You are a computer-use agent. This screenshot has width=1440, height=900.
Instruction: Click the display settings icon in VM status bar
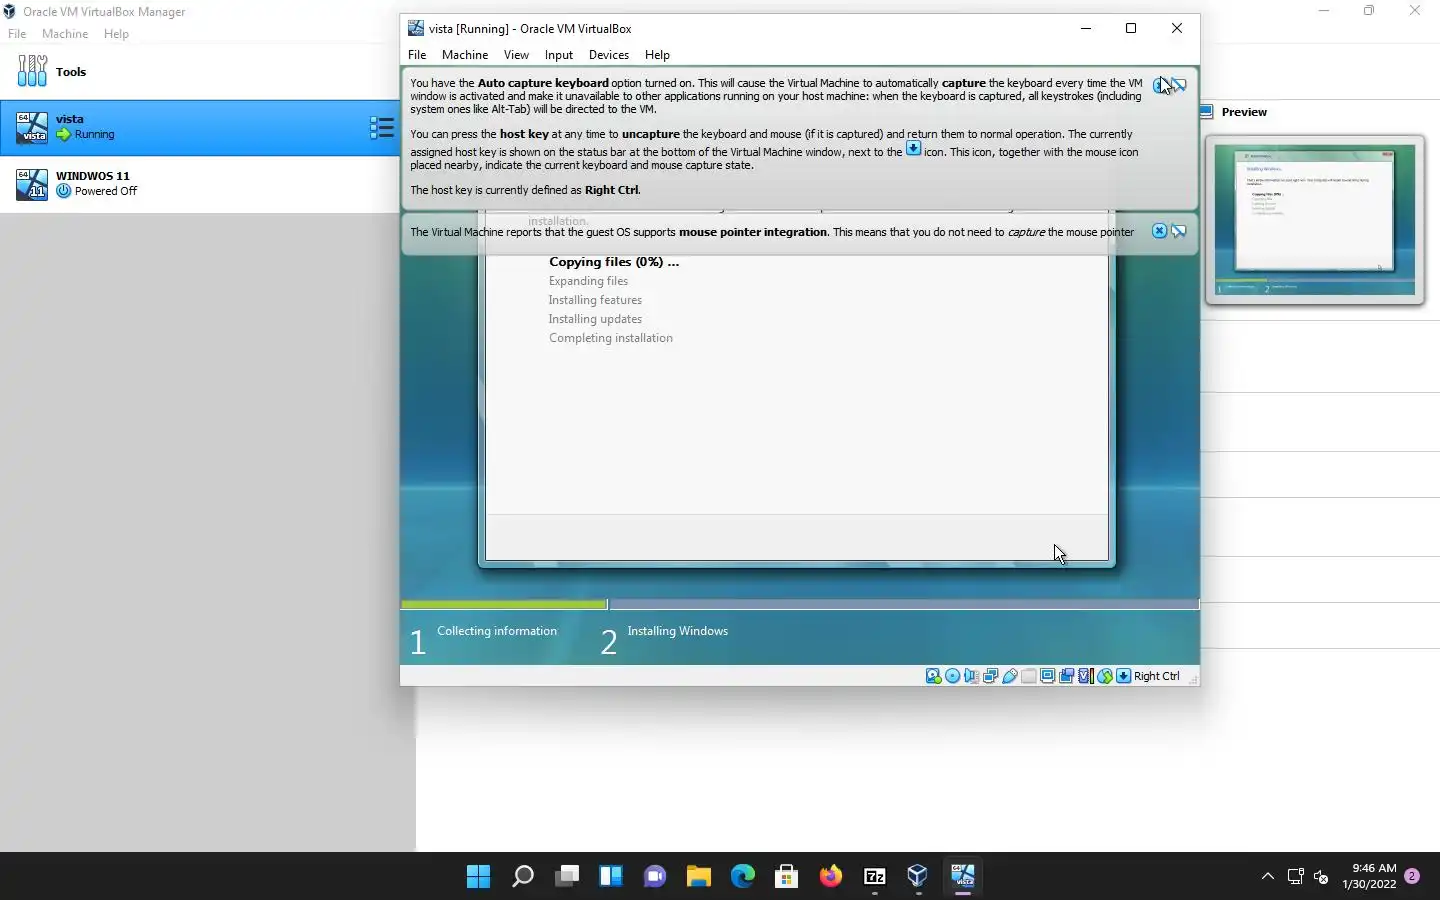1047,676
